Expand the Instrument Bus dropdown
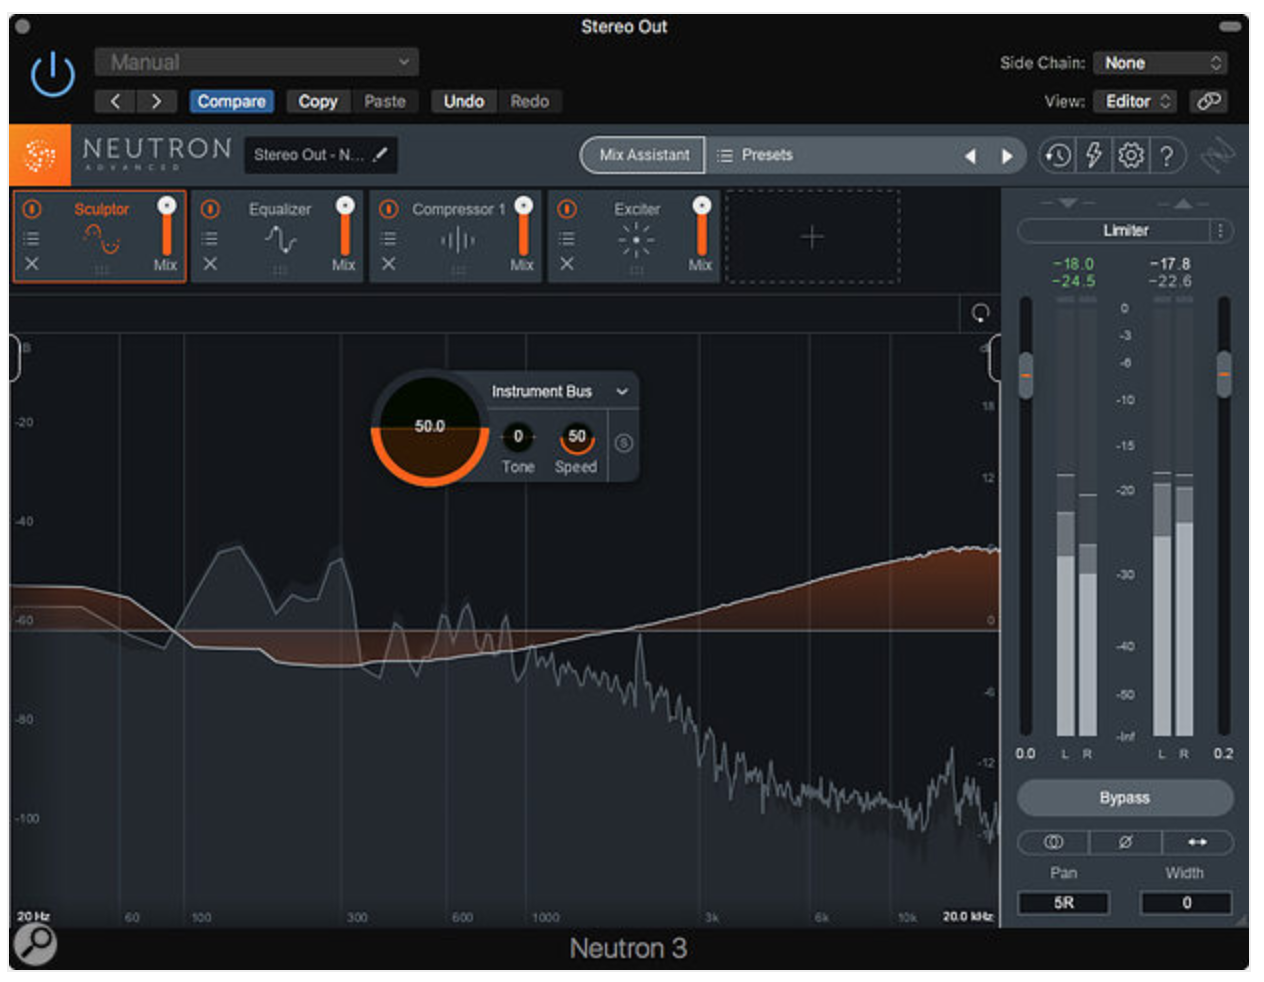 (622, 391)
